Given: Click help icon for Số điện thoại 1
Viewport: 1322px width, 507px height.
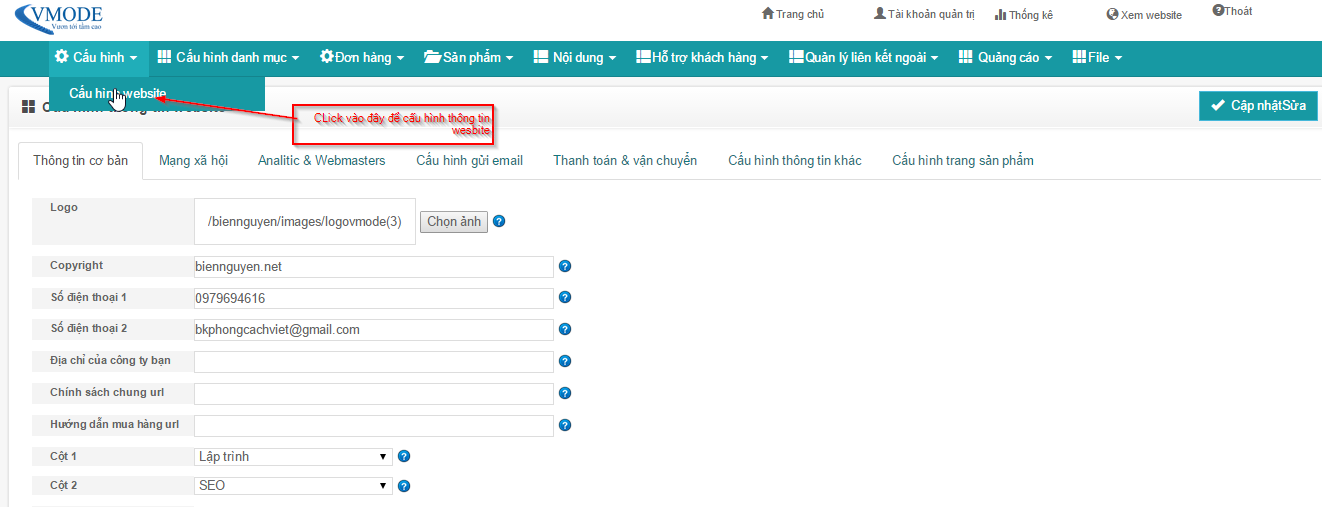Looking at the screenshot, I should (x=564, y=298).
